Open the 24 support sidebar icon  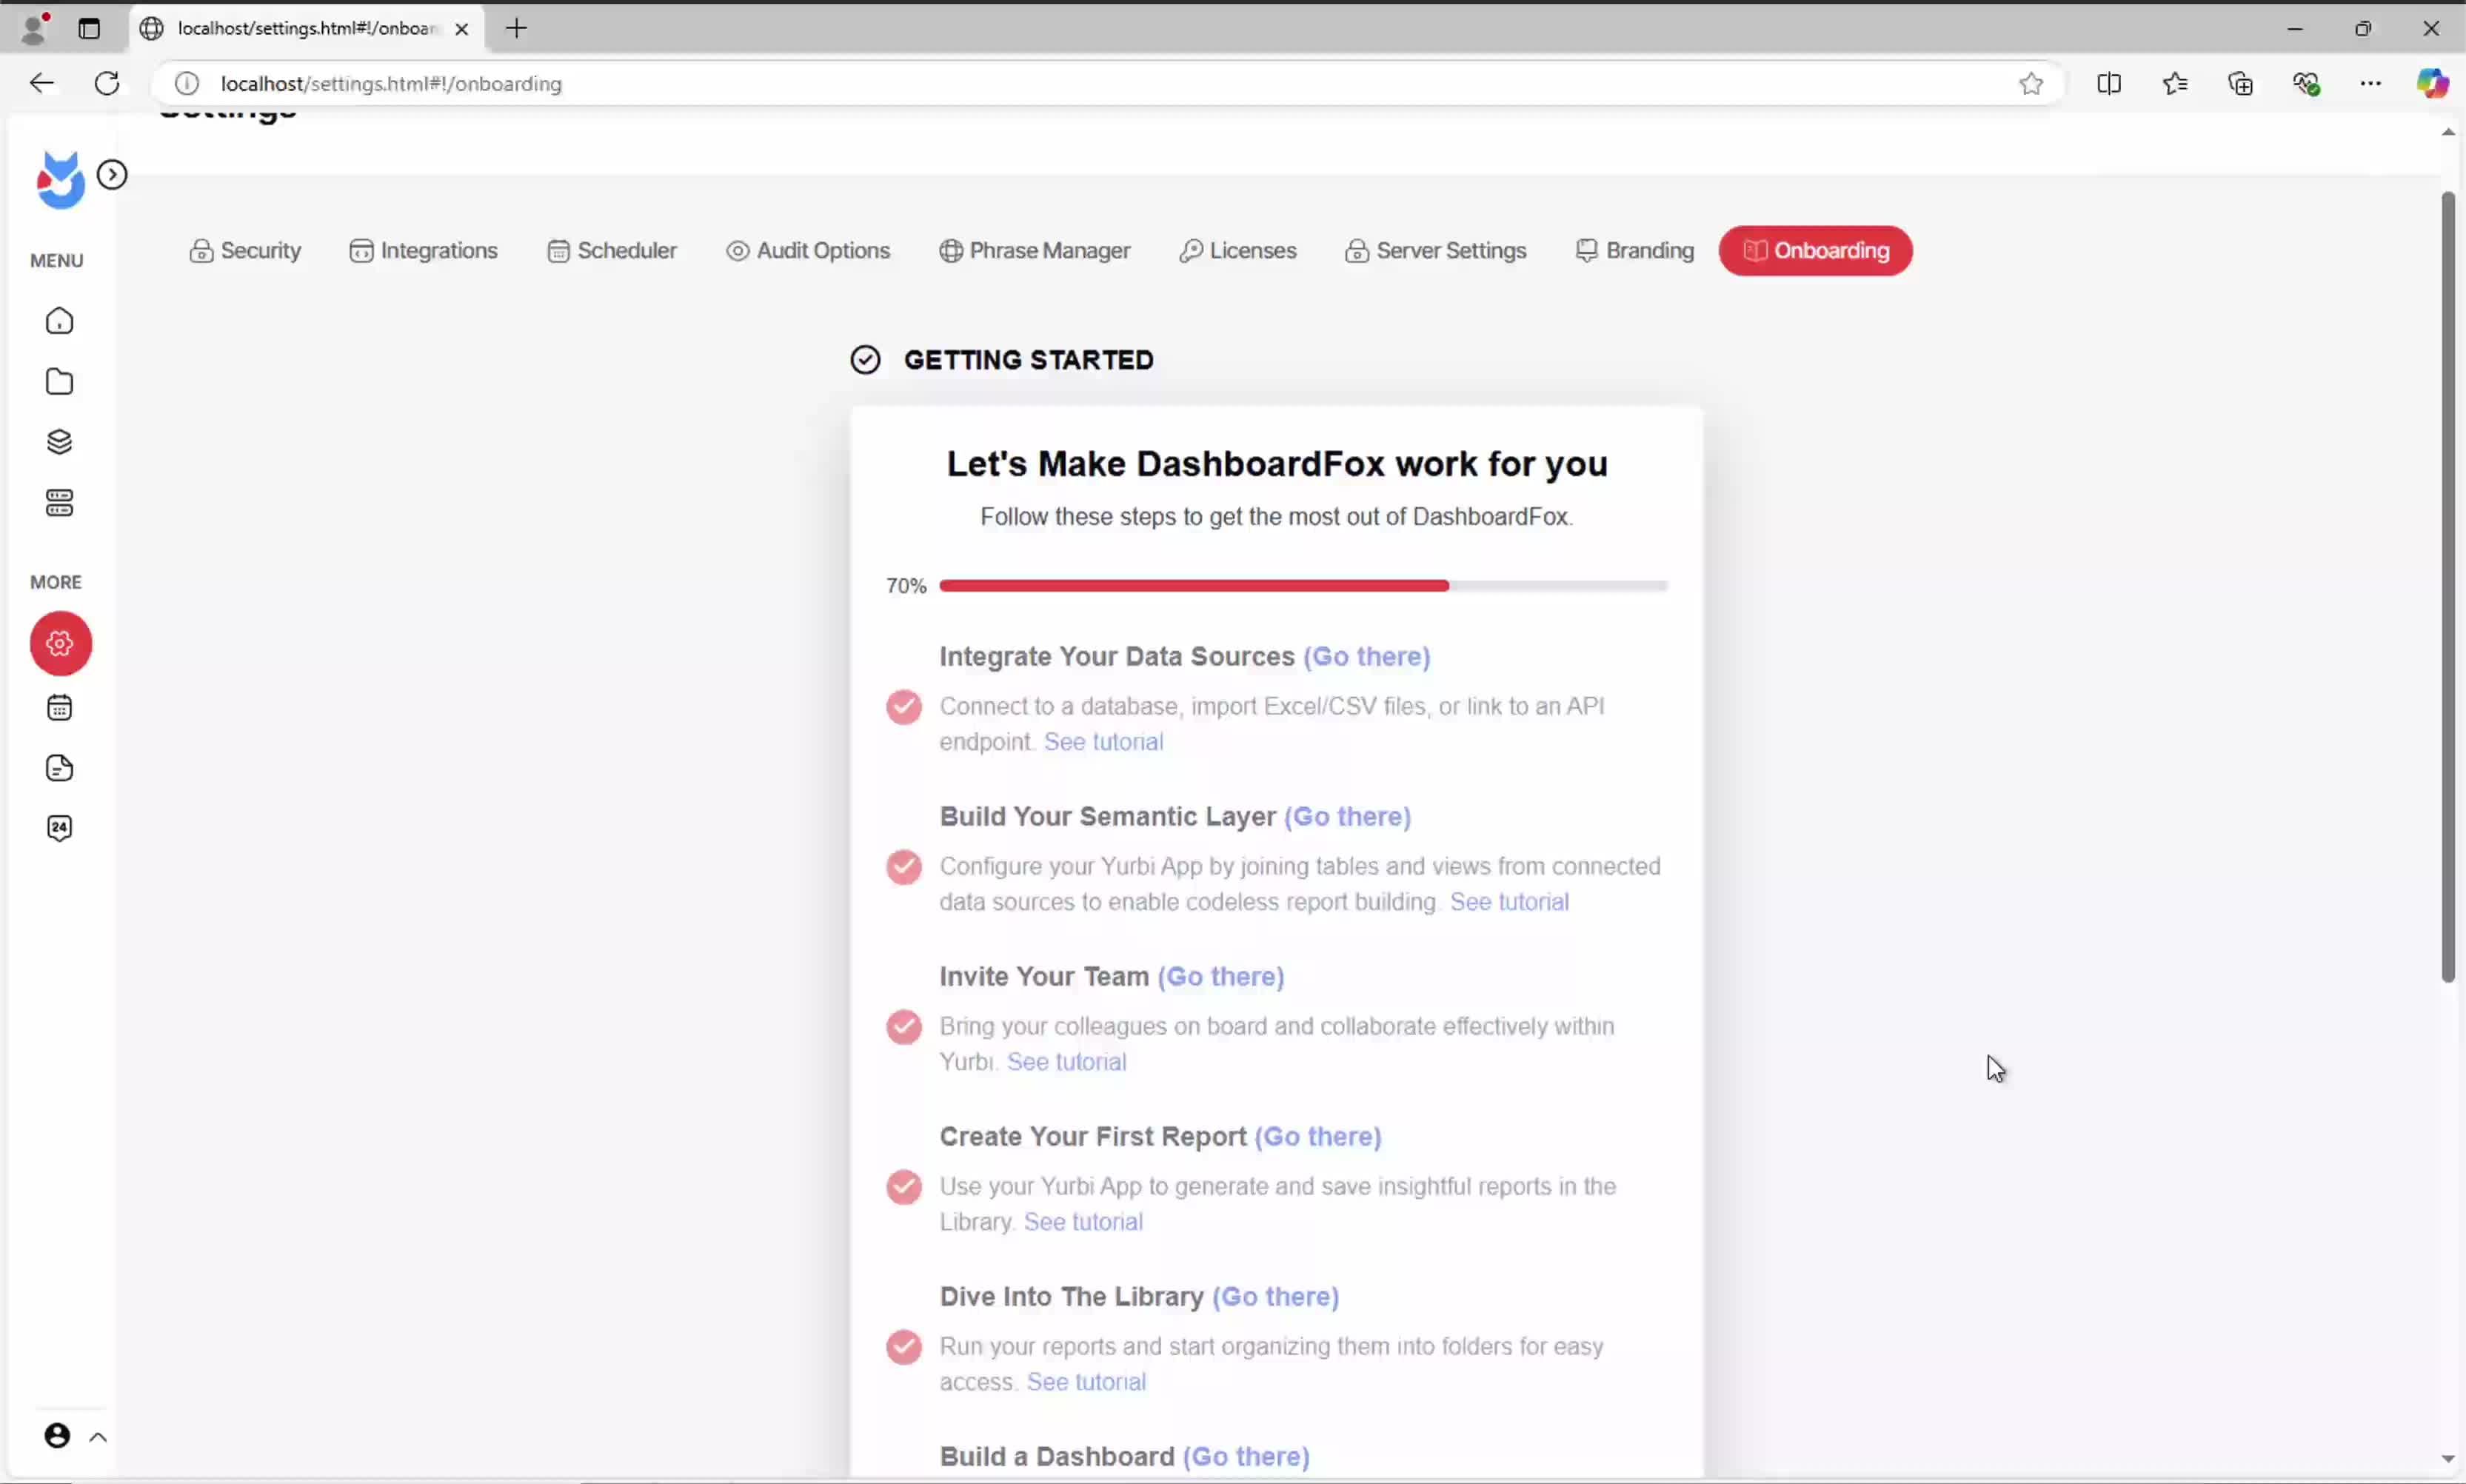click(60, 828)
